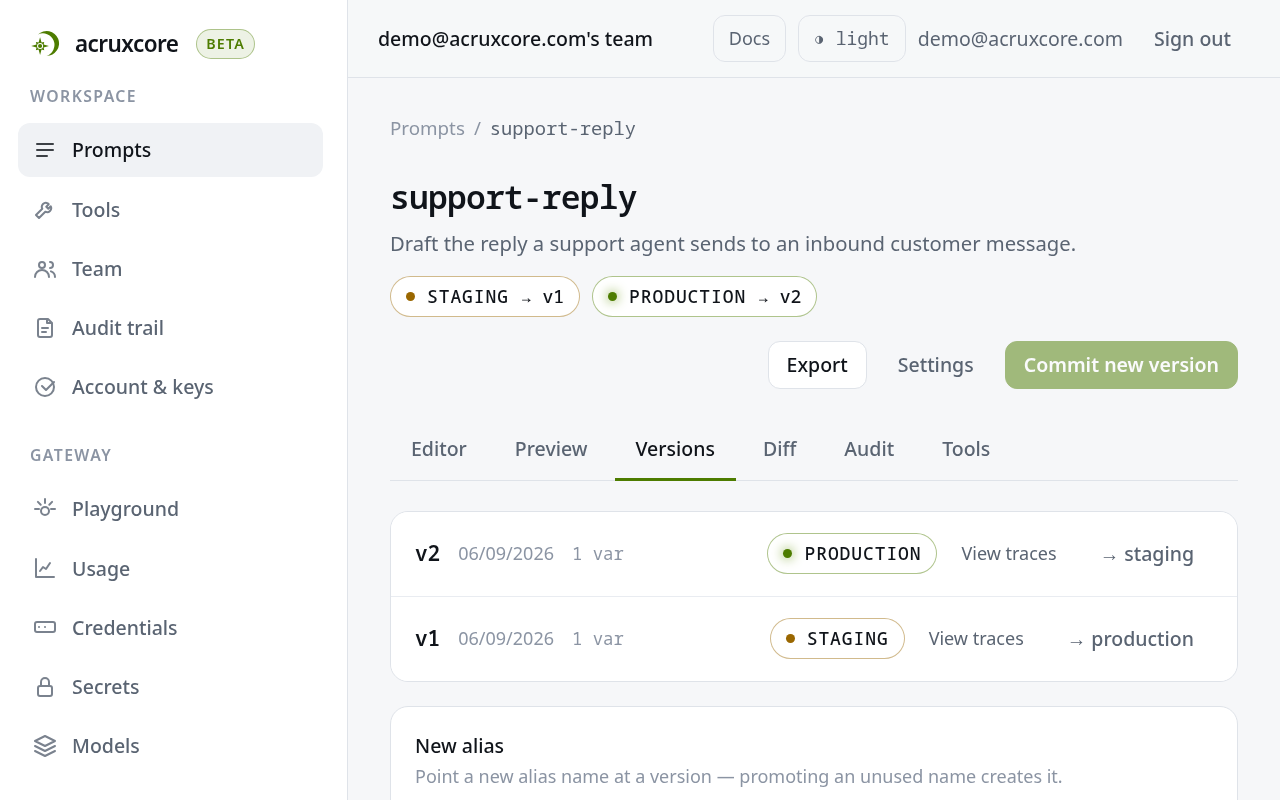Click the PRODUCTION → v2 alias badge

coord(704,297)
